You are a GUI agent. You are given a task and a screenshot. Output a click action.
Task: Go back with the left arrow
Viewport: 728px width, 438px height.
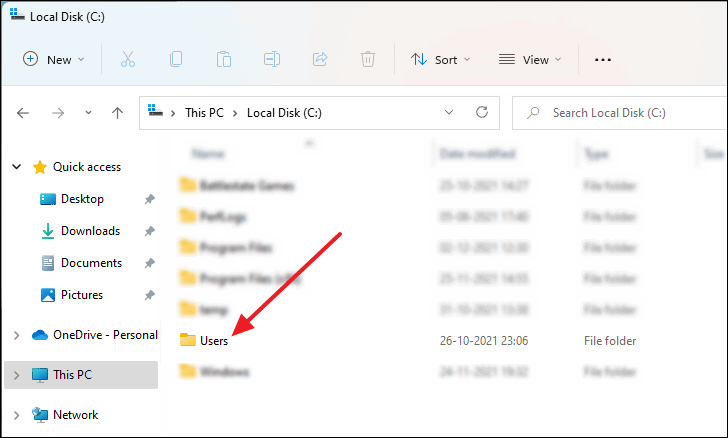[23, 113]
